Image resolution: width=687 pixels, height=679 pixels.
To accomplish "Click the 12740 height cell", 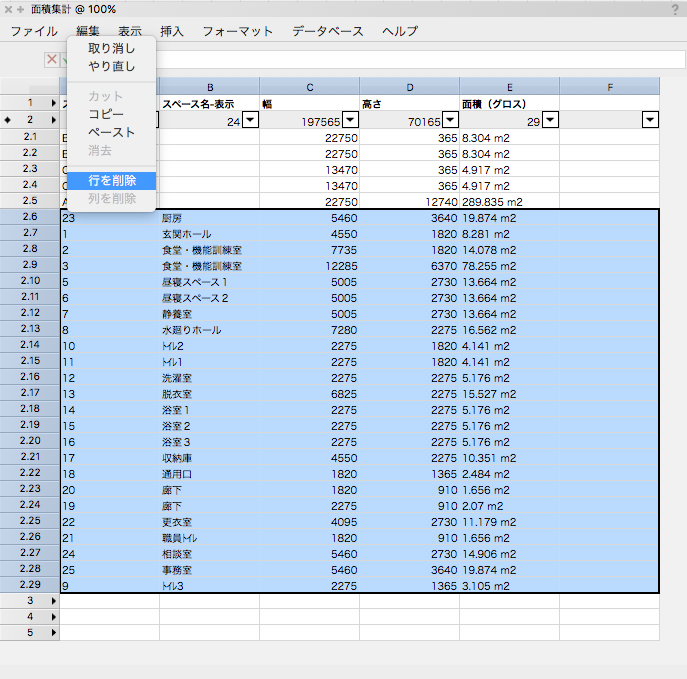I will pyautogui.click(x=409, y=202).
